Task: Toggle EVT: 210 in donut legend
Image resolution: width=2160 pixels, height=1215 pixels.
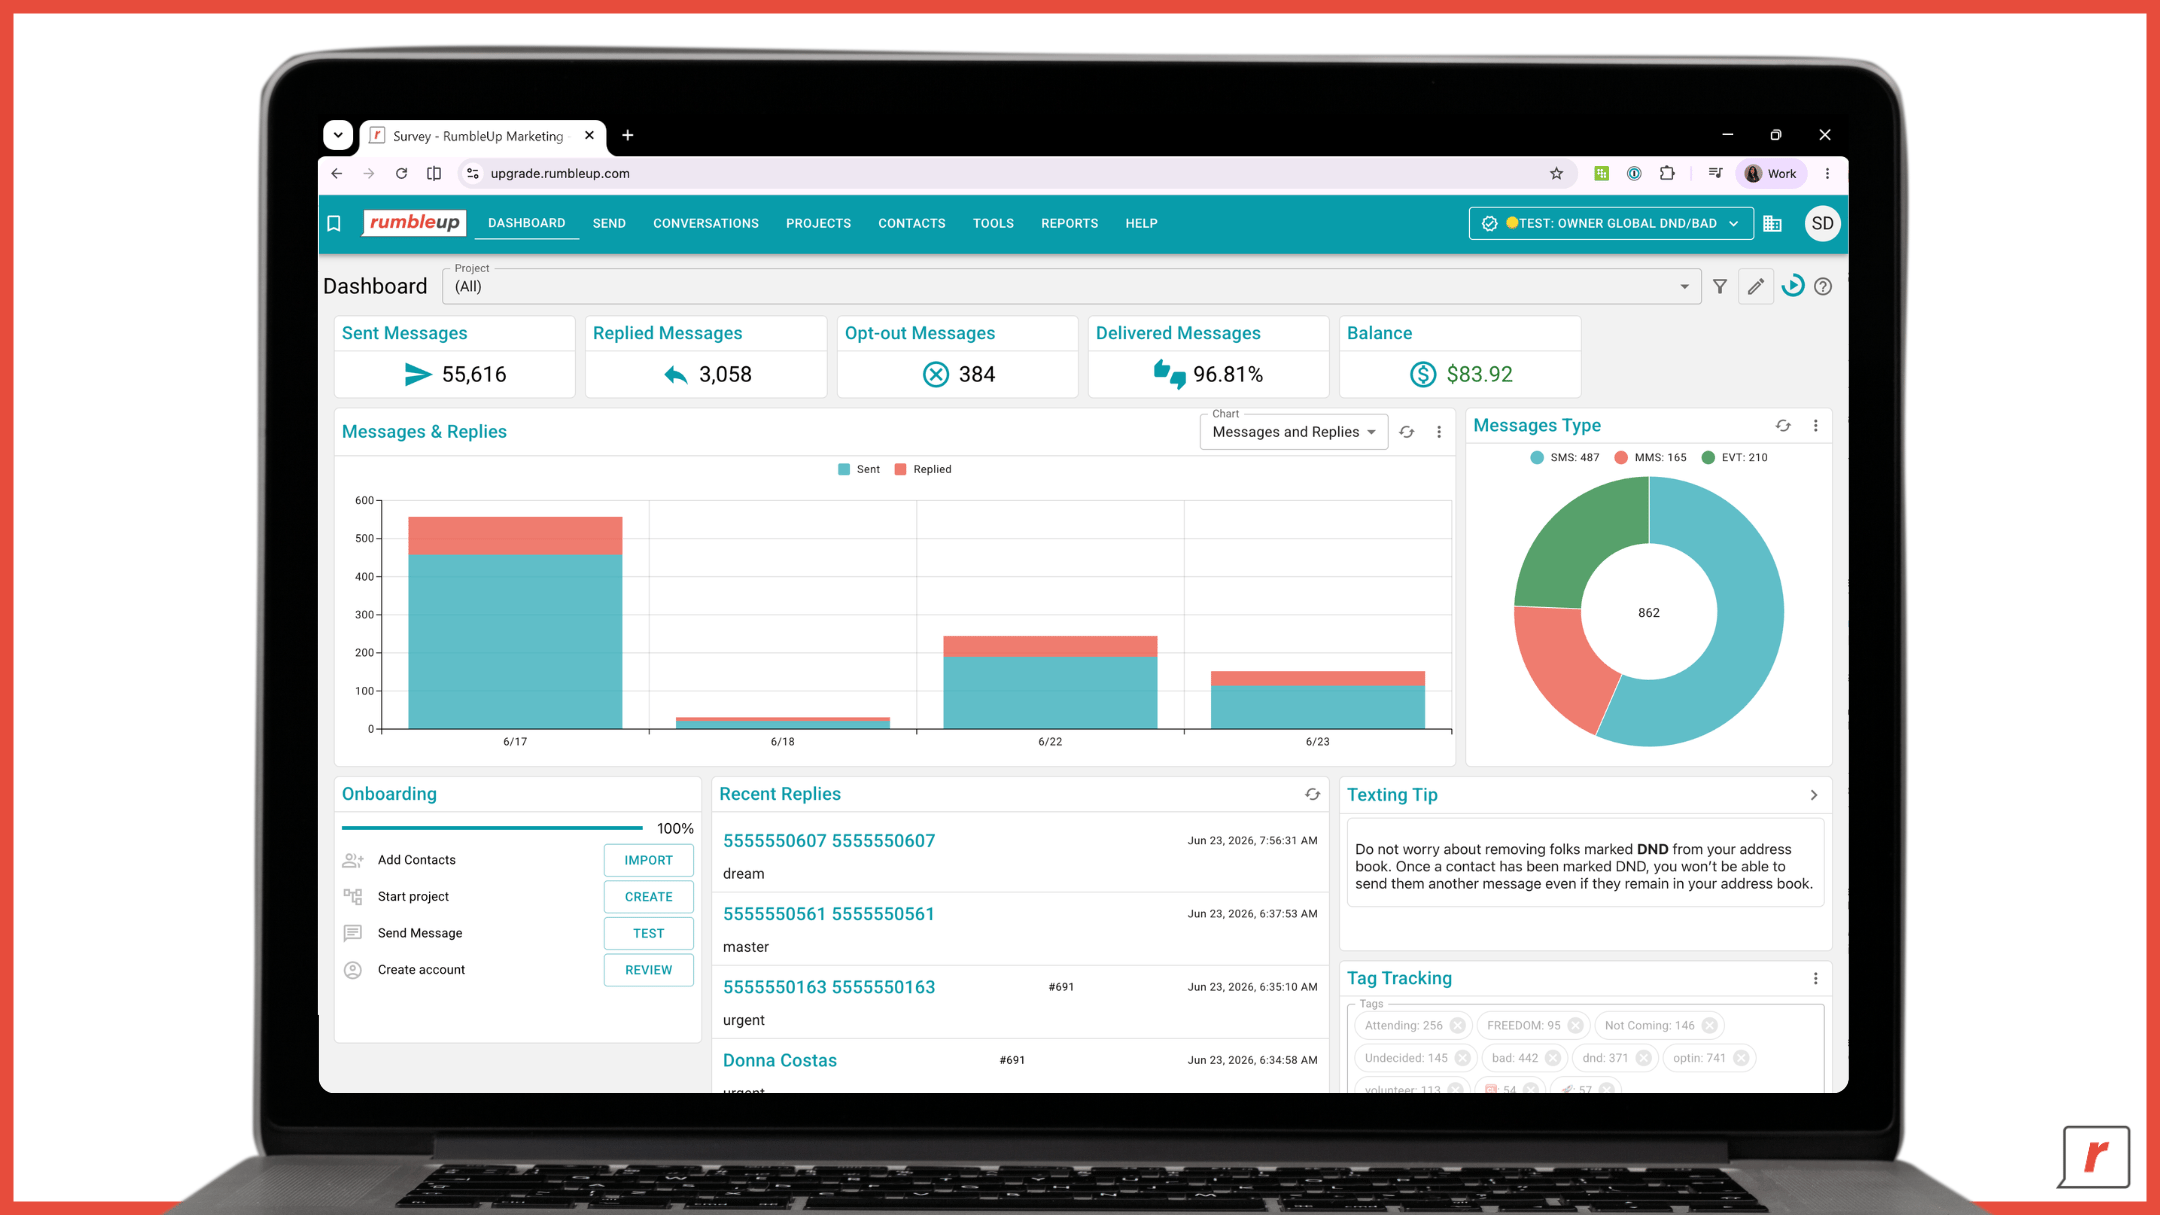Action: coord(1735,458)
